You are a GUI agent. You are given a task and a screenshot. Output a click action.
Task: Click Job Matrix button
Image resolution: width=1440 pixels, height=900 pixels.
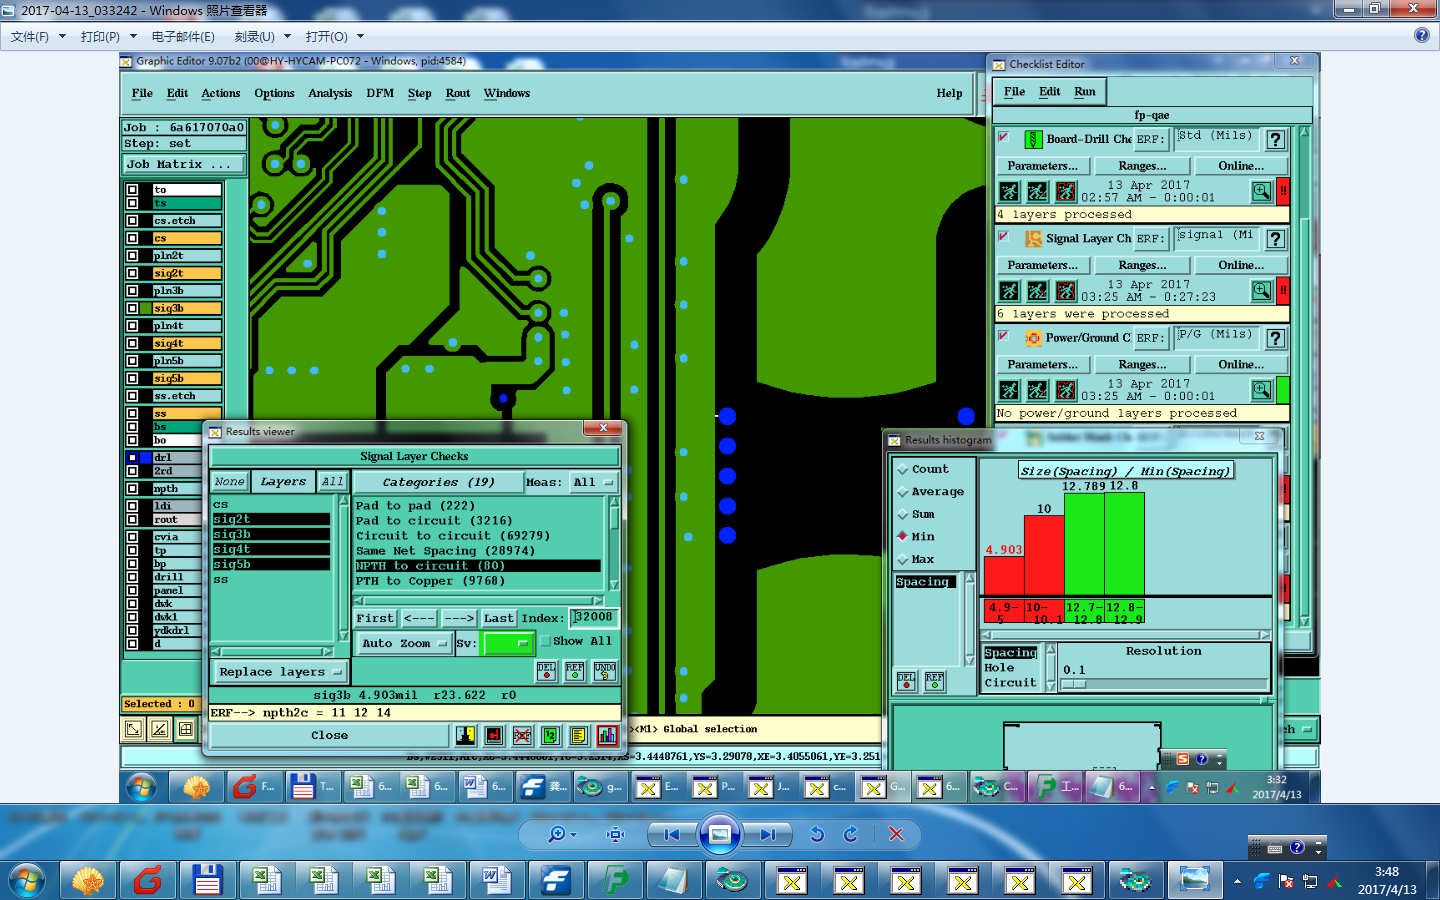click(x=184, y=164)
